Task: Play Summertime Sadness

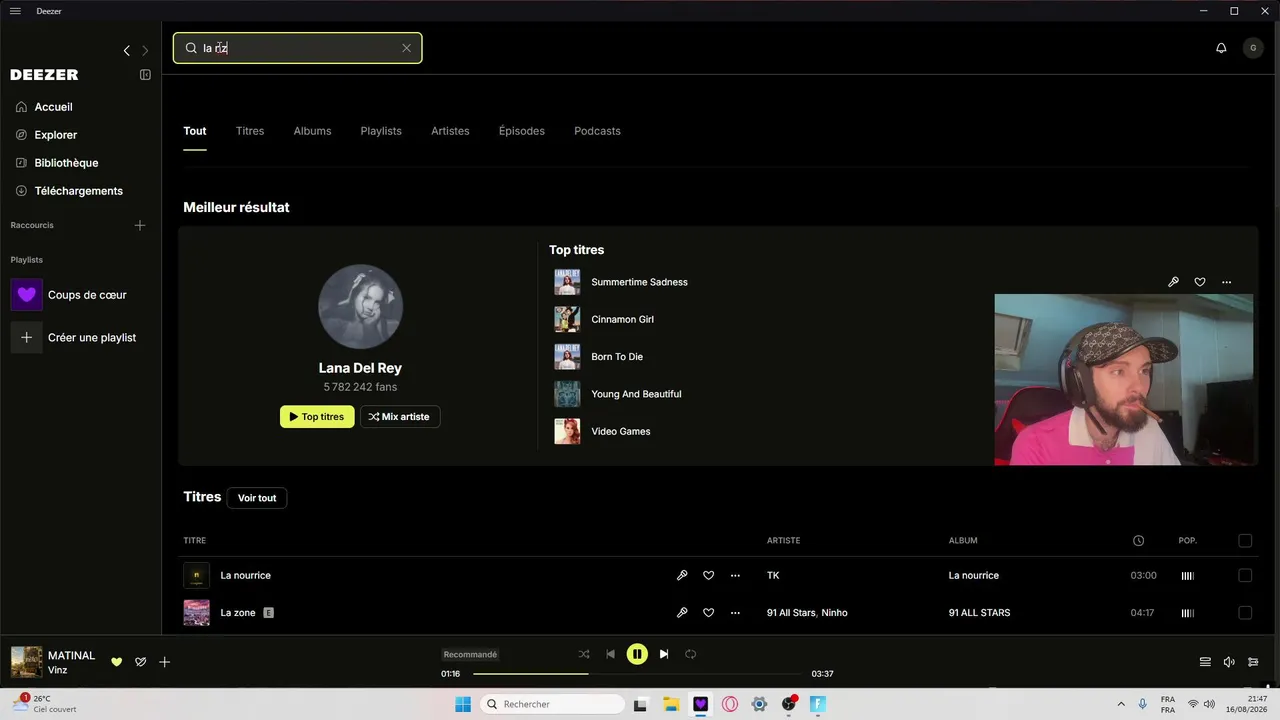Action: 639,282
